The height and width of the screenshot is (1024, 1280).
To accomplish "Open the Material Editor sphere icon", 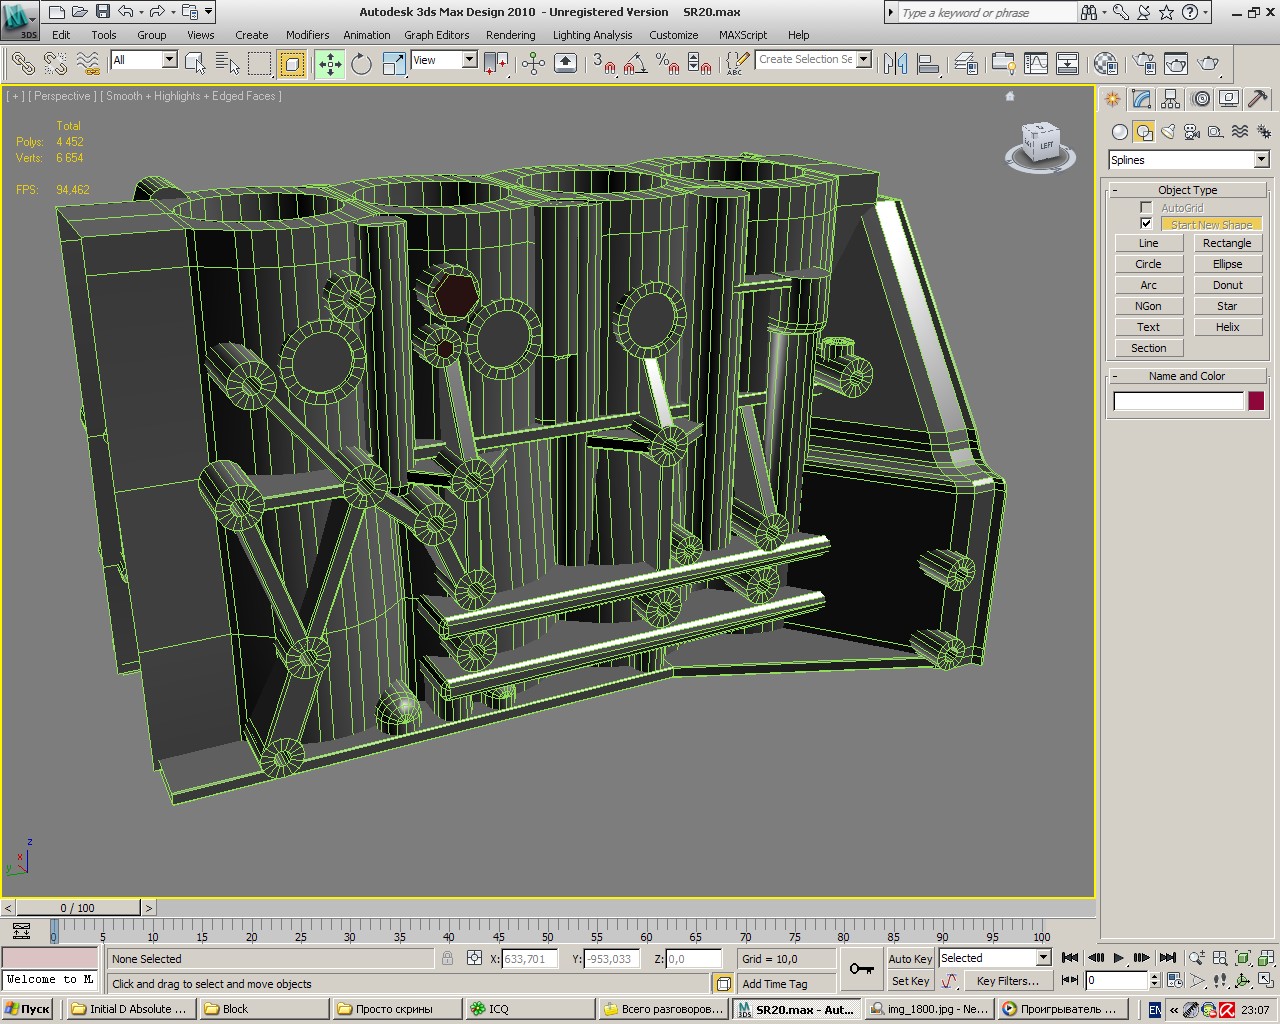I will tap(1105, 64).
